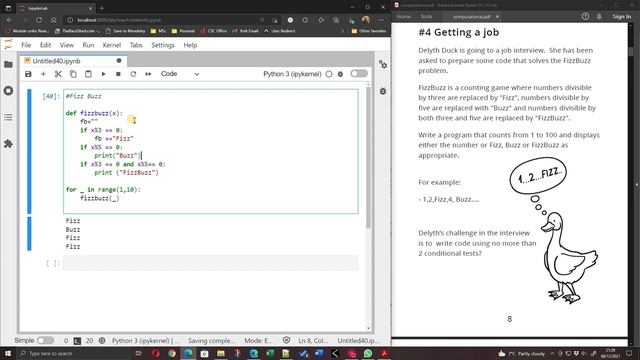
Task: Open the browser profile avatar
Action: pos(366,20)
